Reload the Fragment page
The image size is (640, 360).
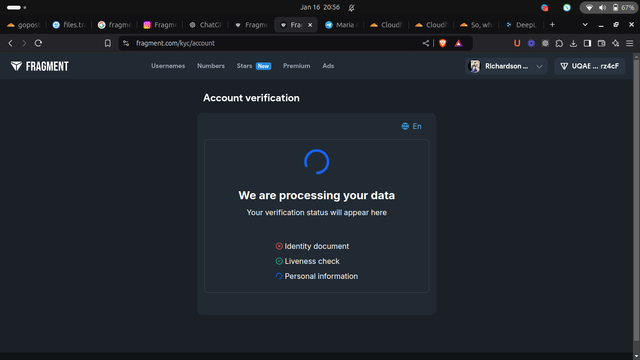point(38,43)
